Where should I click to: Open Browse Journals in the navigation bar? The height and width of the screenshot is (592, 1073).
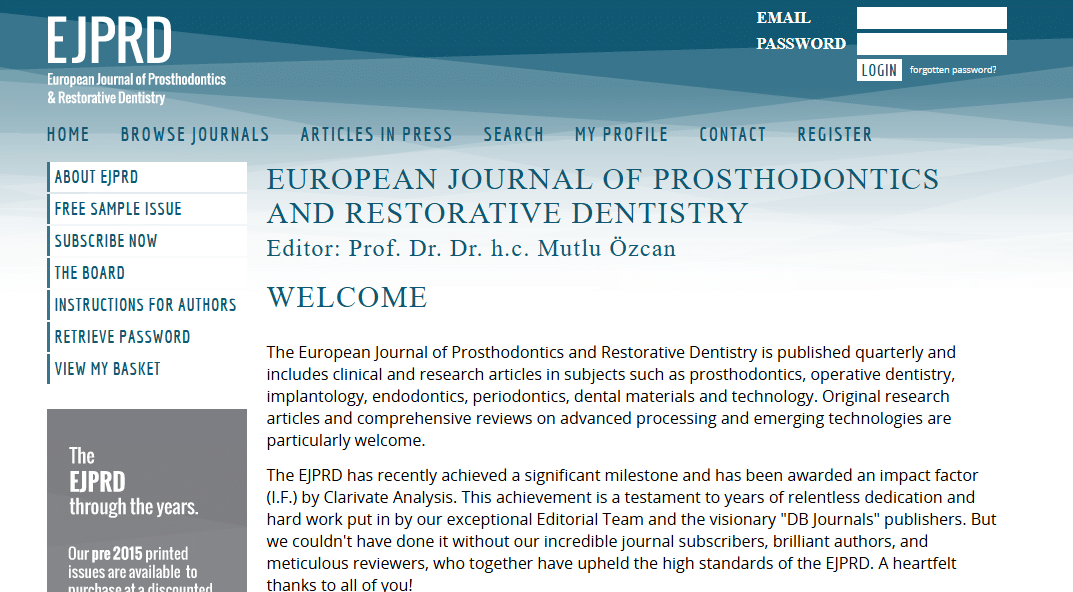click(195, 134)
